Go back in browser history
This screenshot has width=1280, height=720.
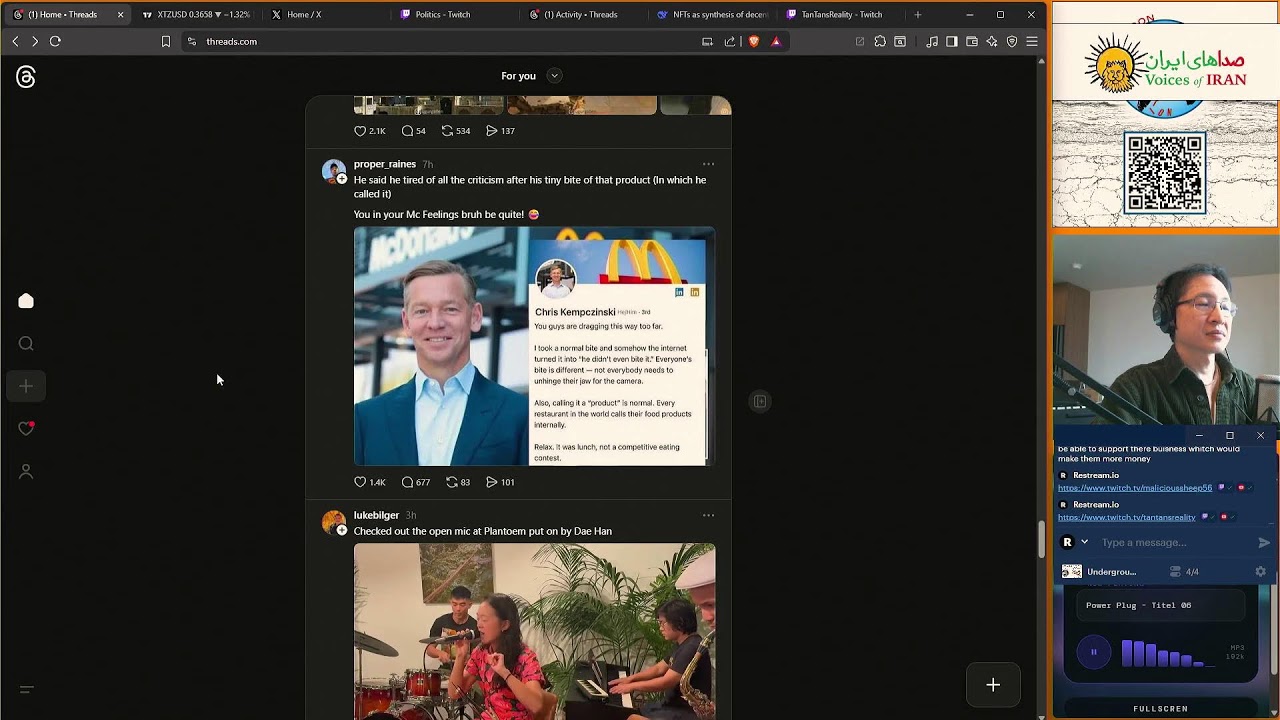[x=15, y=41]
